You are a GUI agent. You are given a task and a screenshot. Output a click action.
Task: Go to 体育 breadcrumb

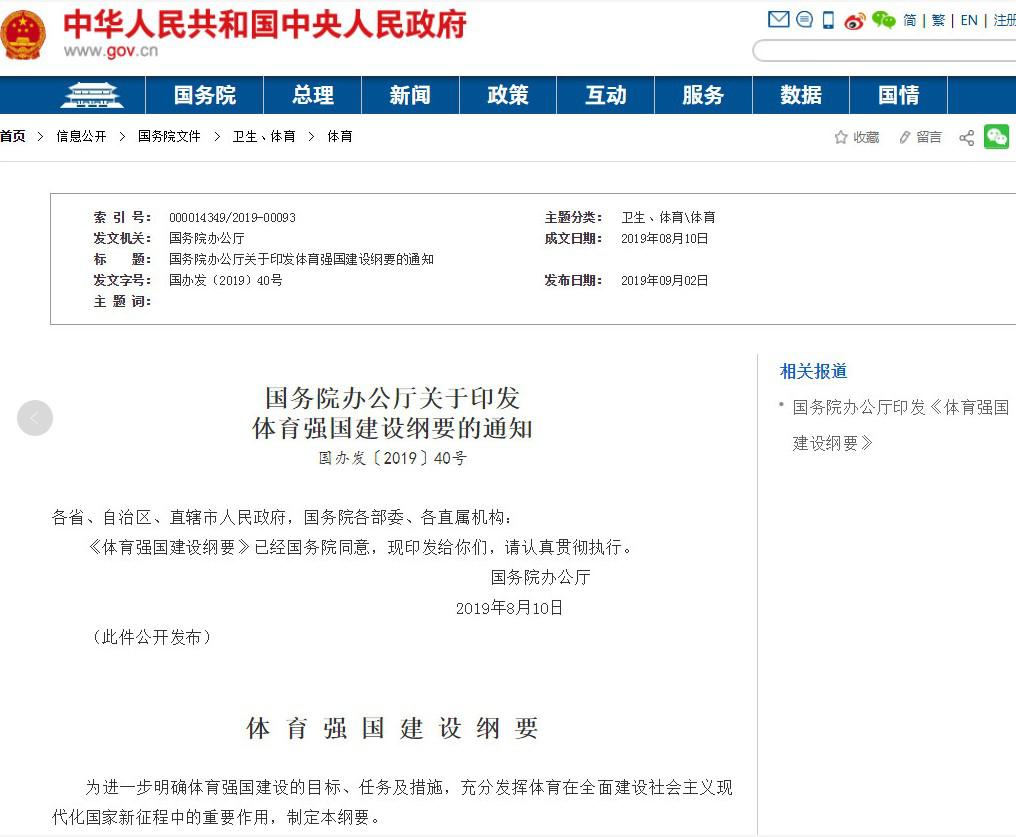340,136
